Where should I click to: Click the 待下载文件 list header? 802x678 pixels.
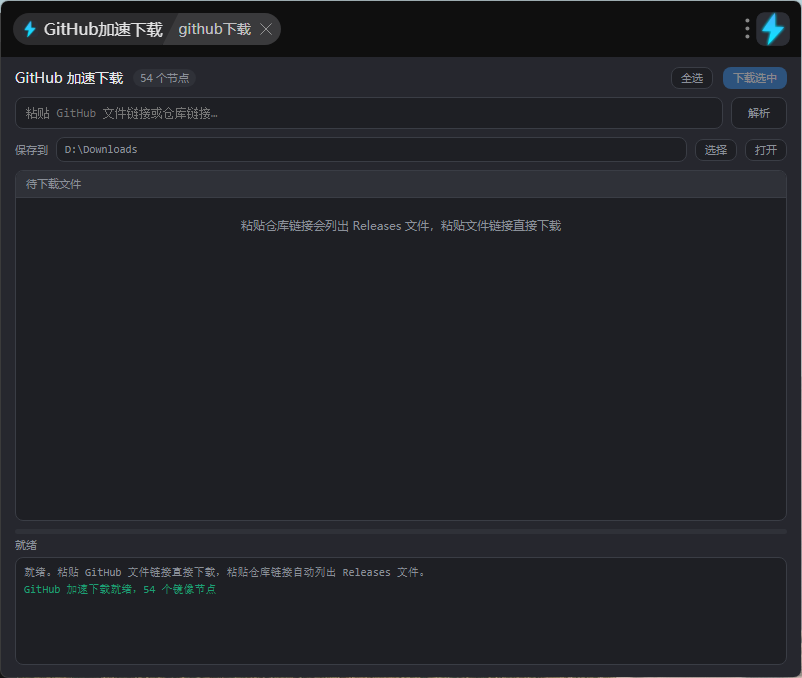(x=401, y=184)
